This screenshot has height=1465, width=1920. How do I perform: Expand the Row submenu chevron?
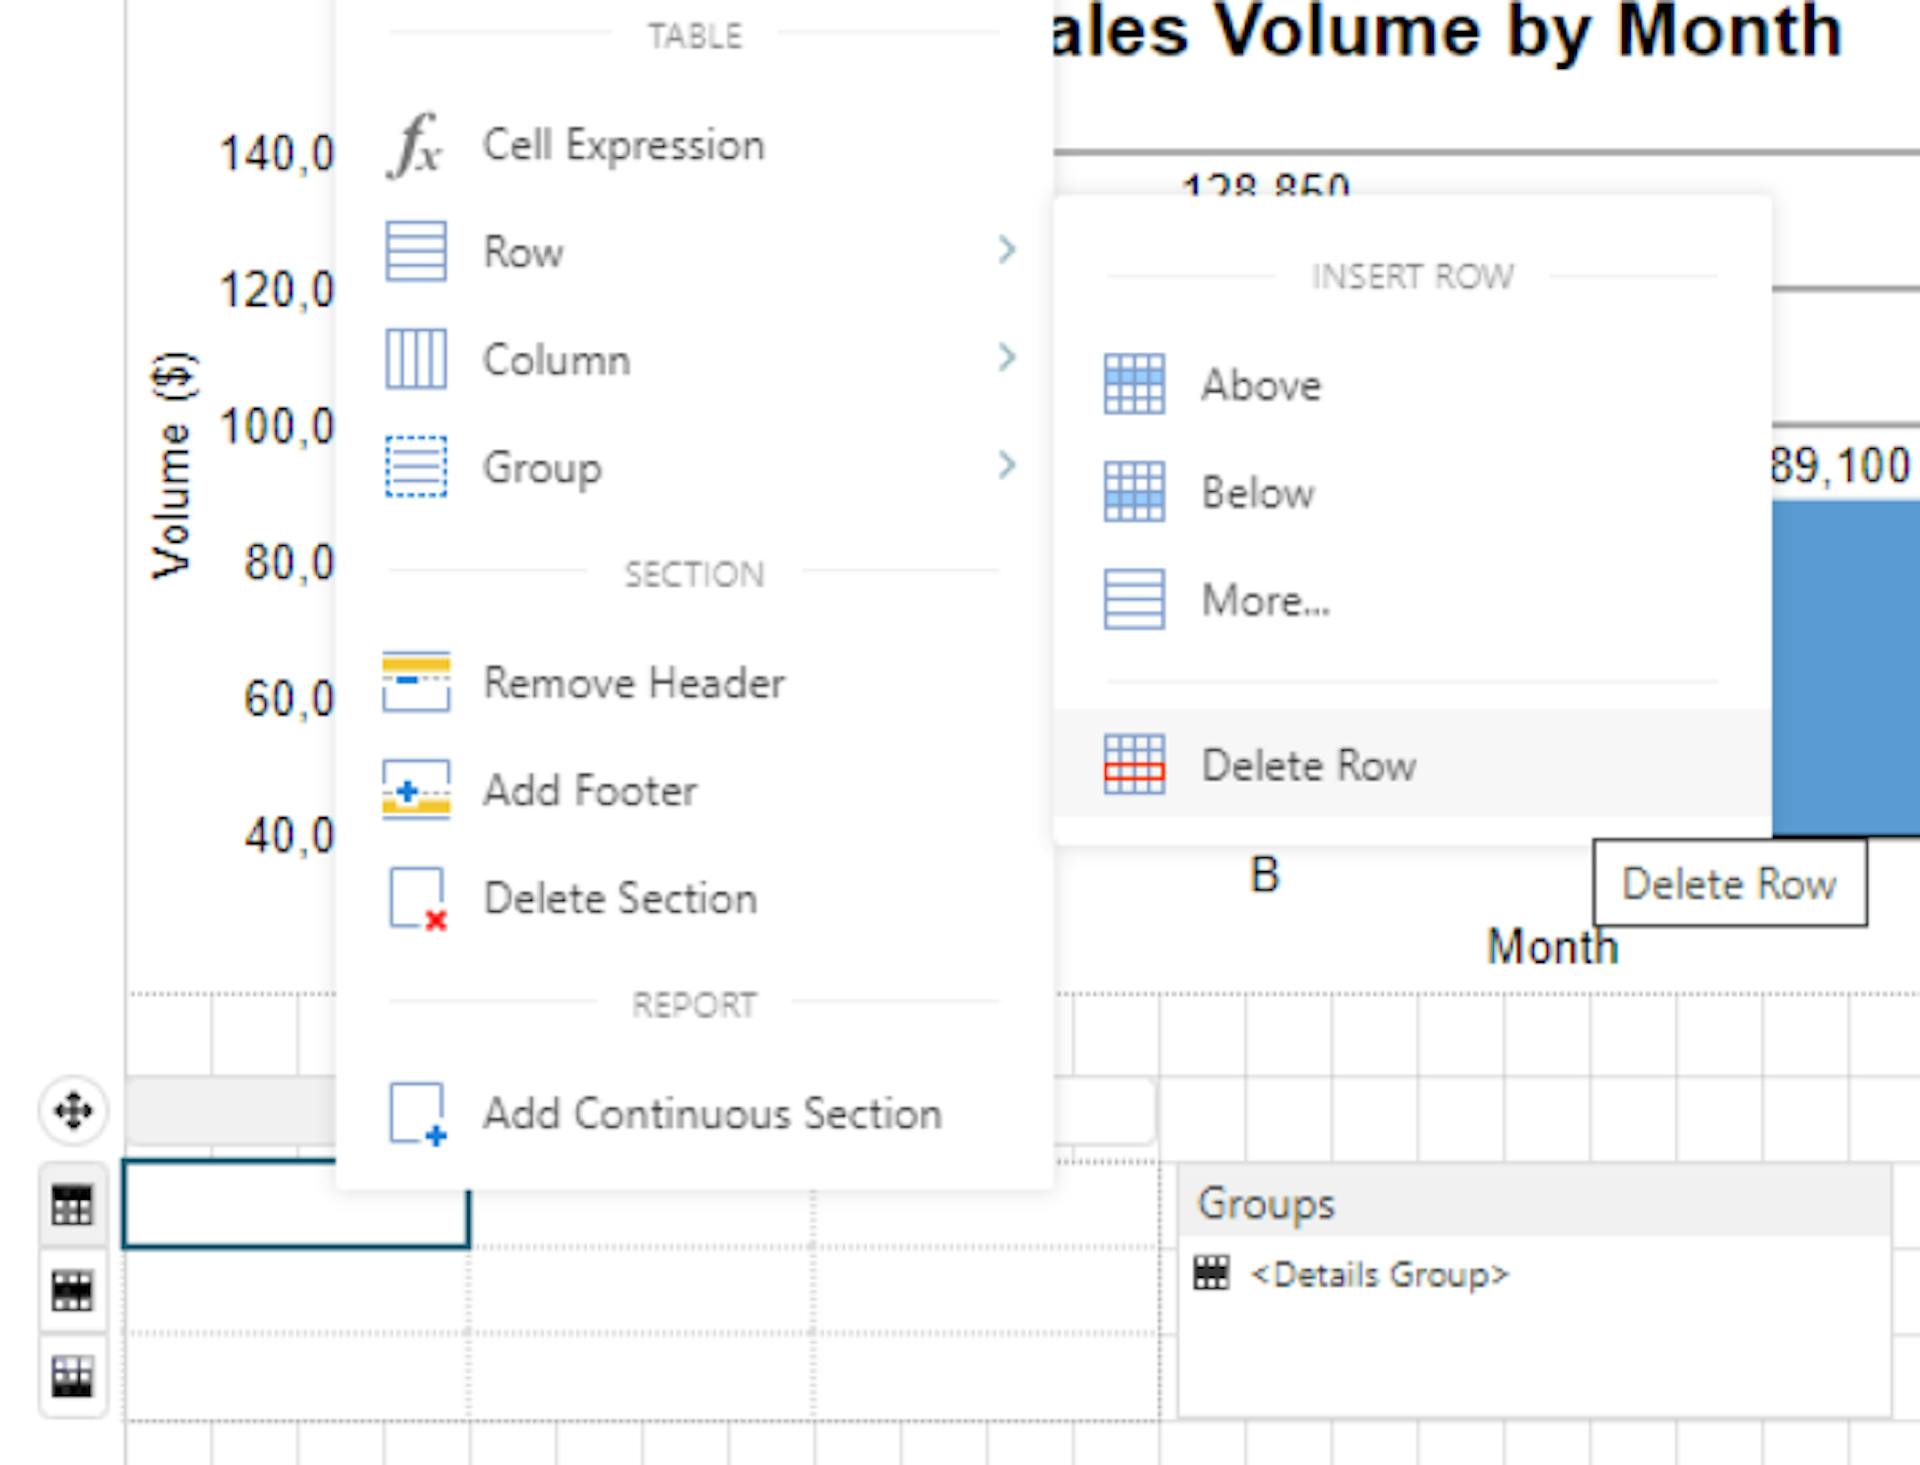(x=1006, y=250)
